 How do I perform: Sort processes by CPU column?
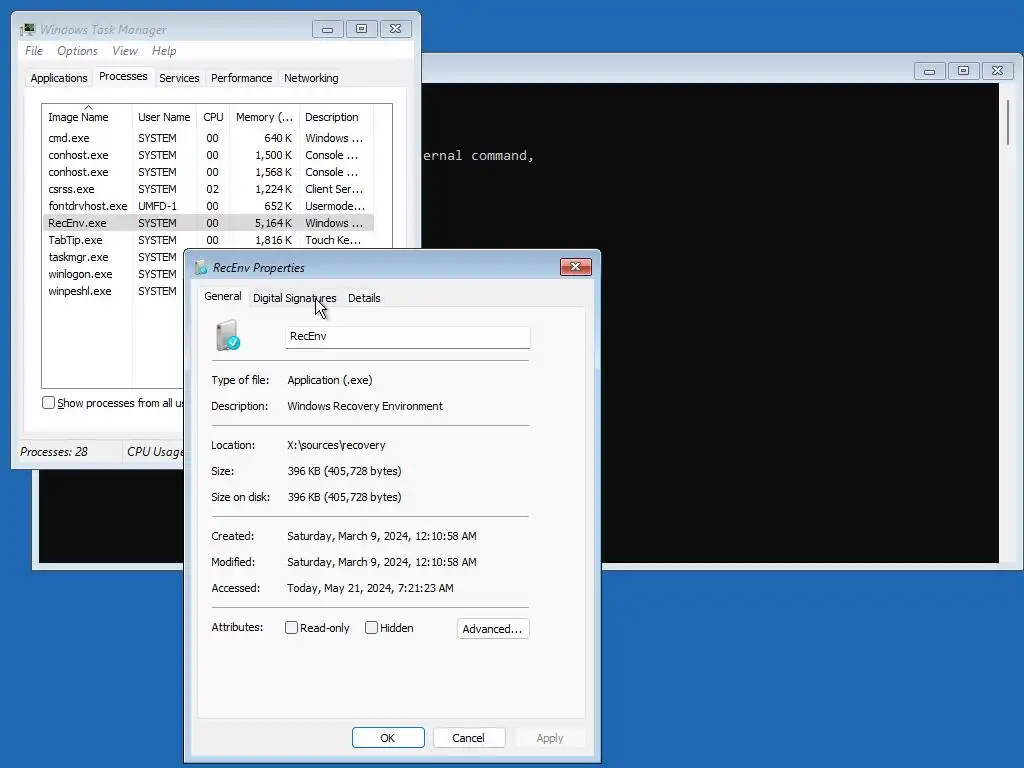pyautogui.click(x=213, y=117)
